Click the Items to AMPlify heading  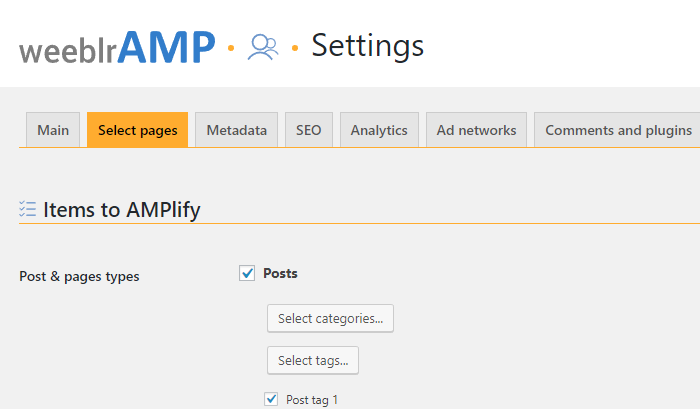(121, 209)
